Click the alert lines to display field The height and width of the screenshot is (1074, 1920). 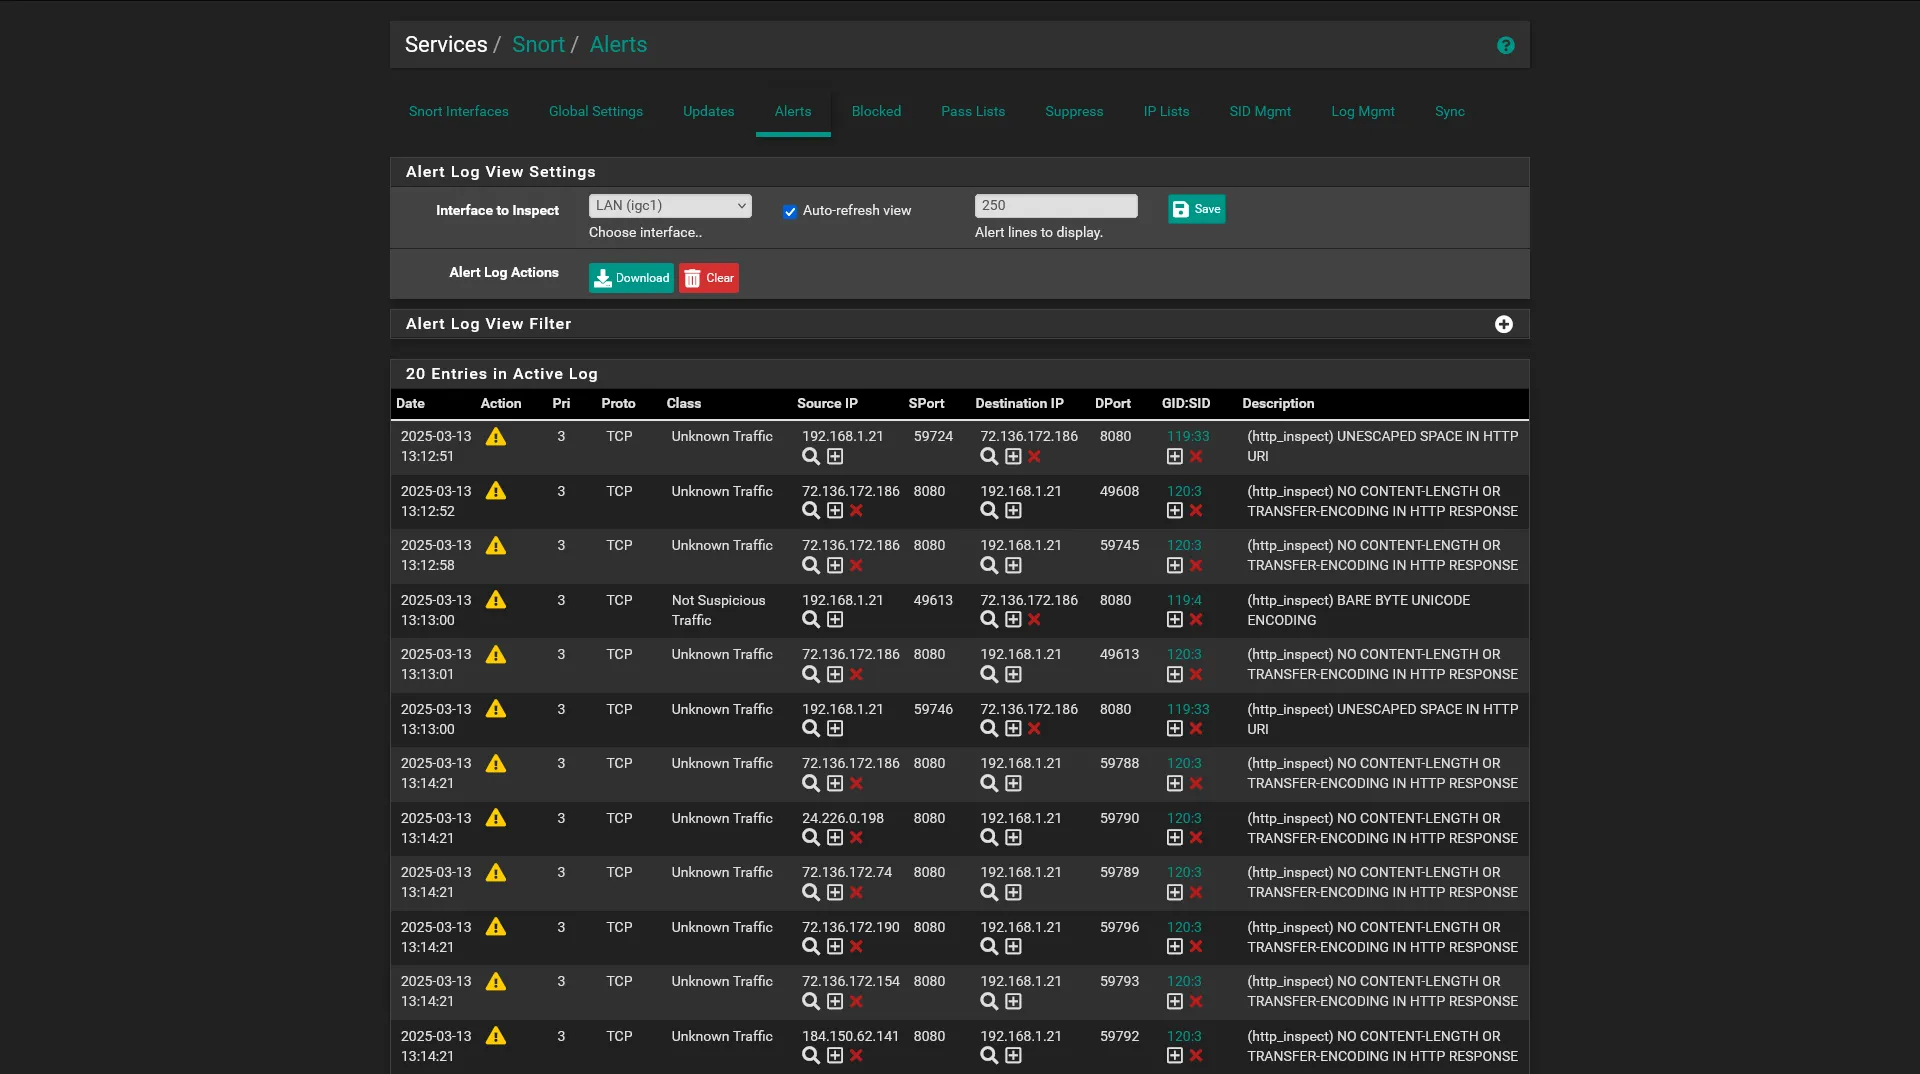(1056, 206)
